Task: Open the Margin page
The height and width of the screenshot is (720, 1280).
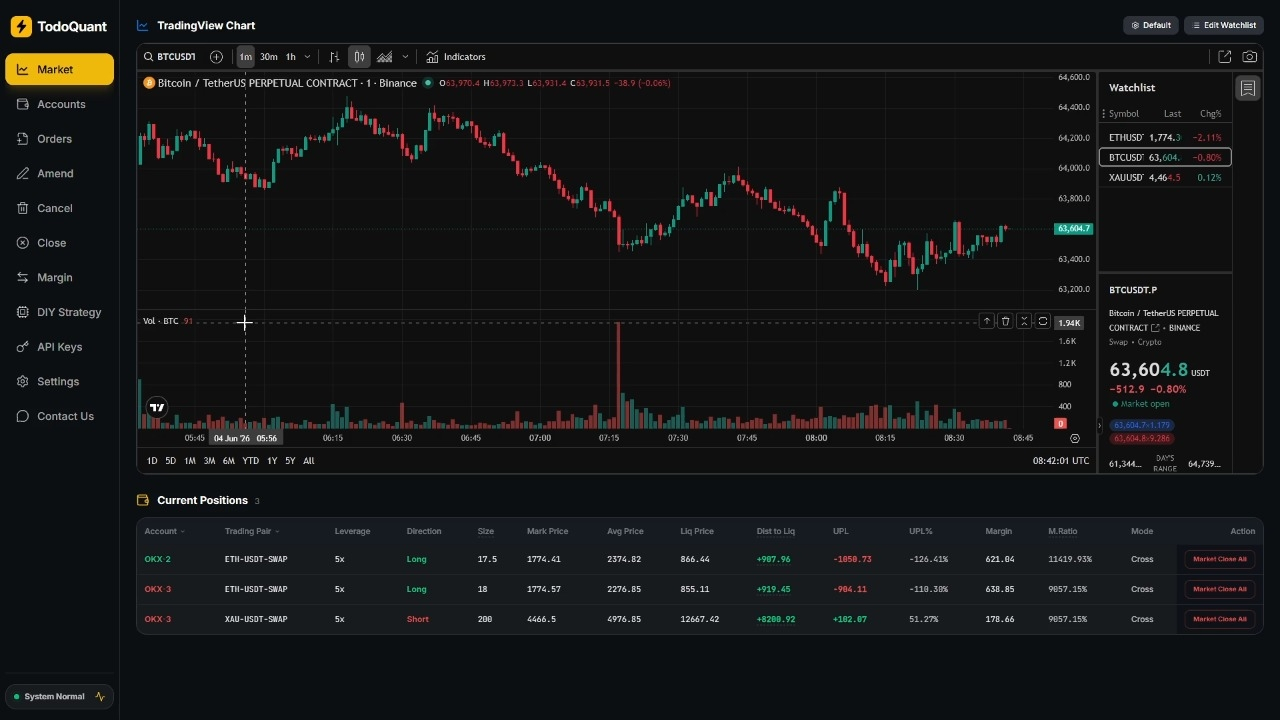Action: pyautogui.click(x=59, y=277)
